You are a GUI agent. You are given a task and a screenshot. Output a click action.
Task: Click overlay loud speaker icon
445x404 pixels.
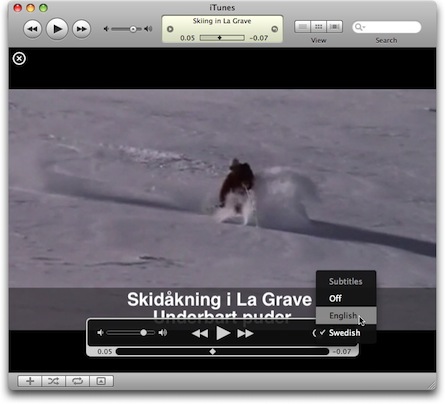pos(163,333)
